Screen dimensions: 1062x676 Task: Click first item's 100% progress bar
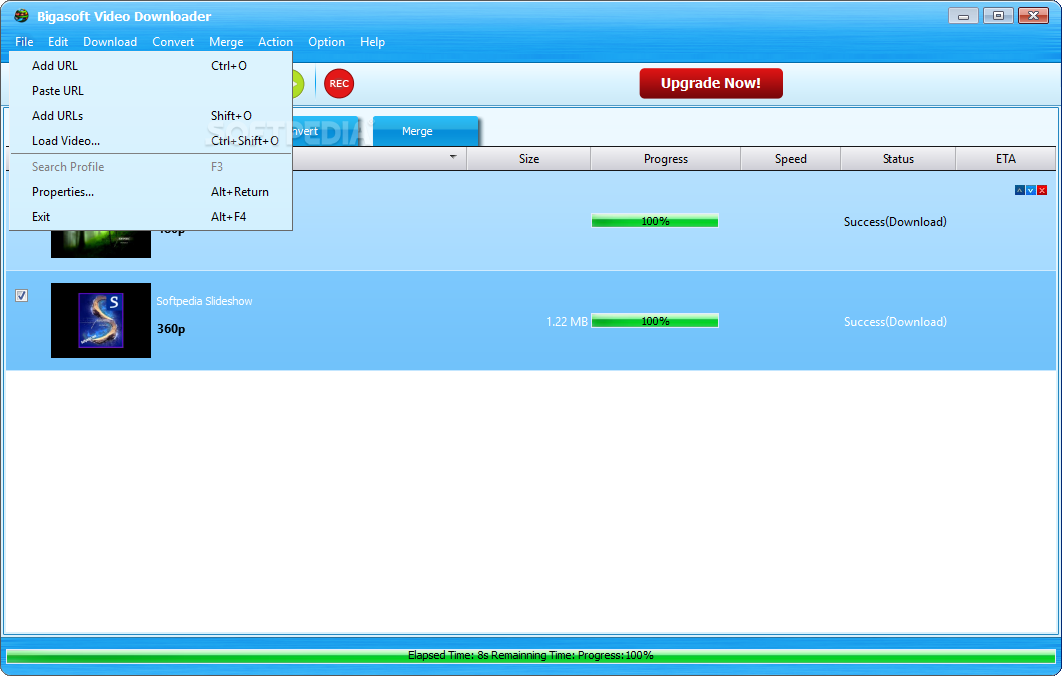tap(655, 221)
